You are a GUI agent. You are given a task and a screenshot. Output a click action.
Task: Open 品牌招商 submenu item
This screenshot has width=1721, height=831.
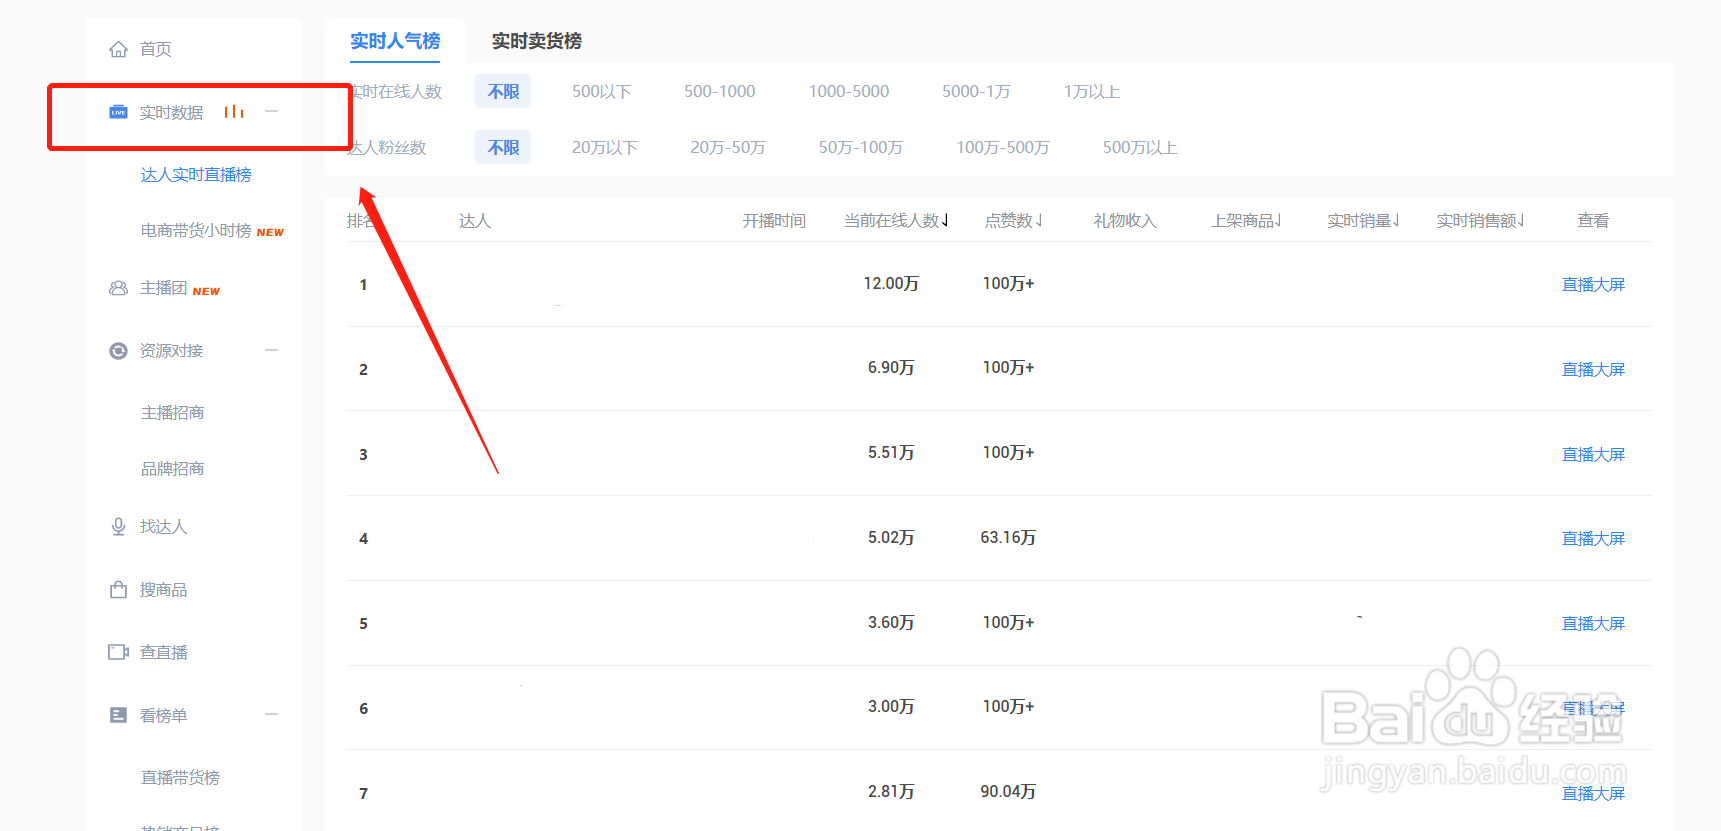172,469
